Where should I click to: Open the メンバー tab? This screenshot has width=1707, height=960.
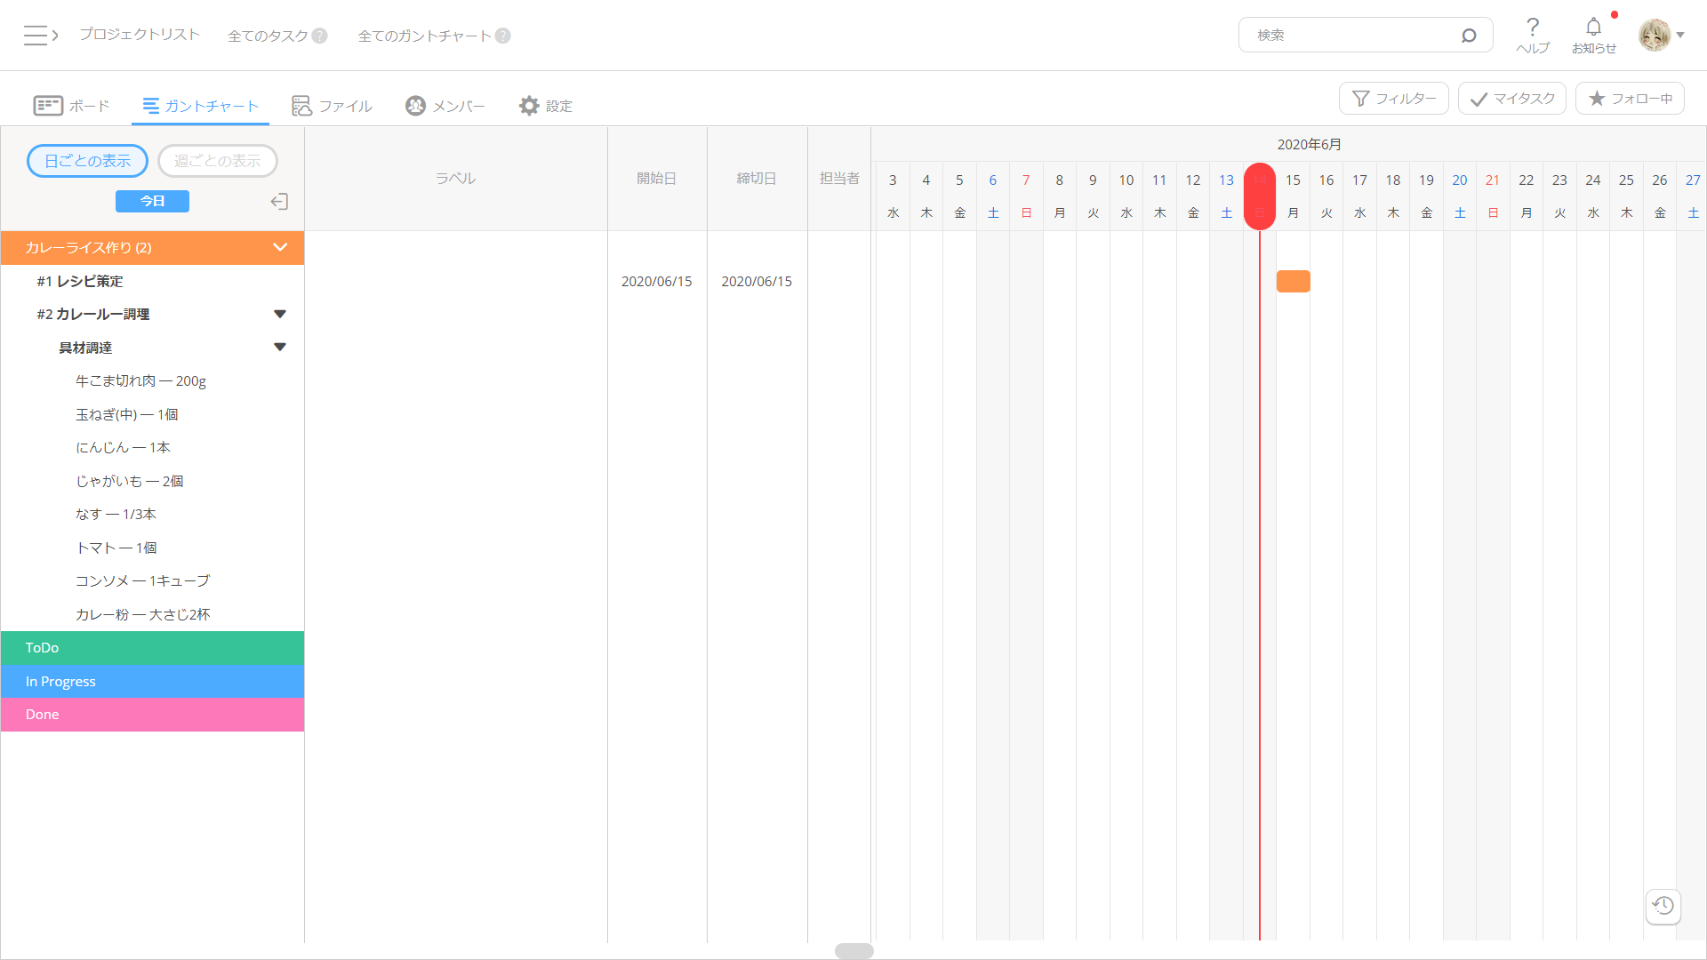coord(445,106)
